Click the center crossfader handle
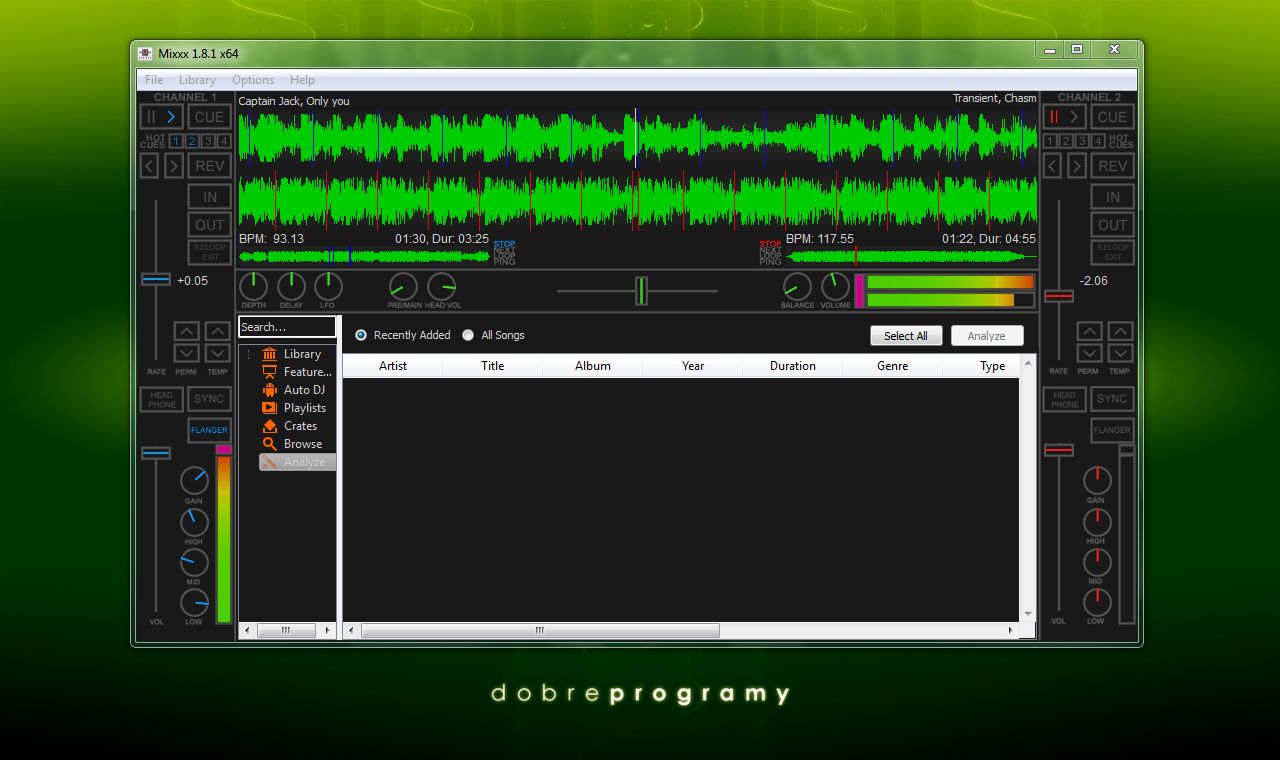1280x760 pixels. [641, 291]
